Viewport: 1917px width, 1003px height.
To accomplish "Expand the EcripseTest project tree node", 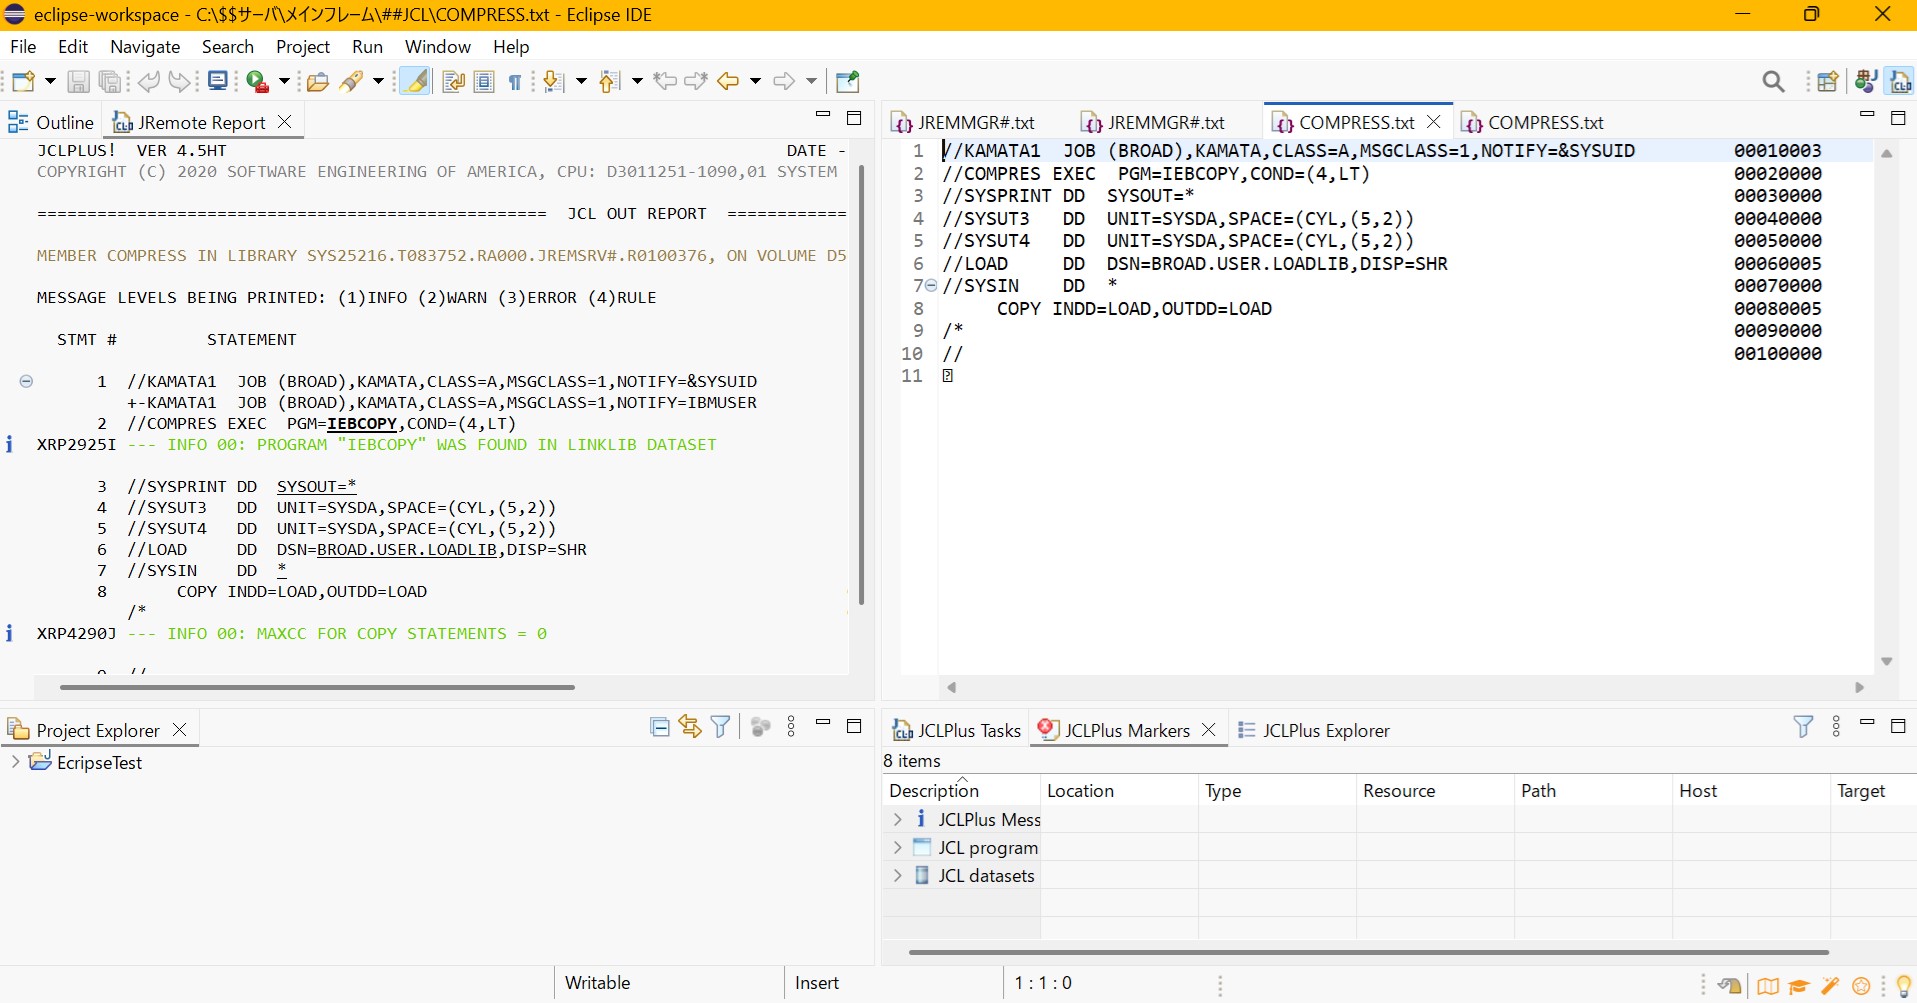I will coord(15,762).
